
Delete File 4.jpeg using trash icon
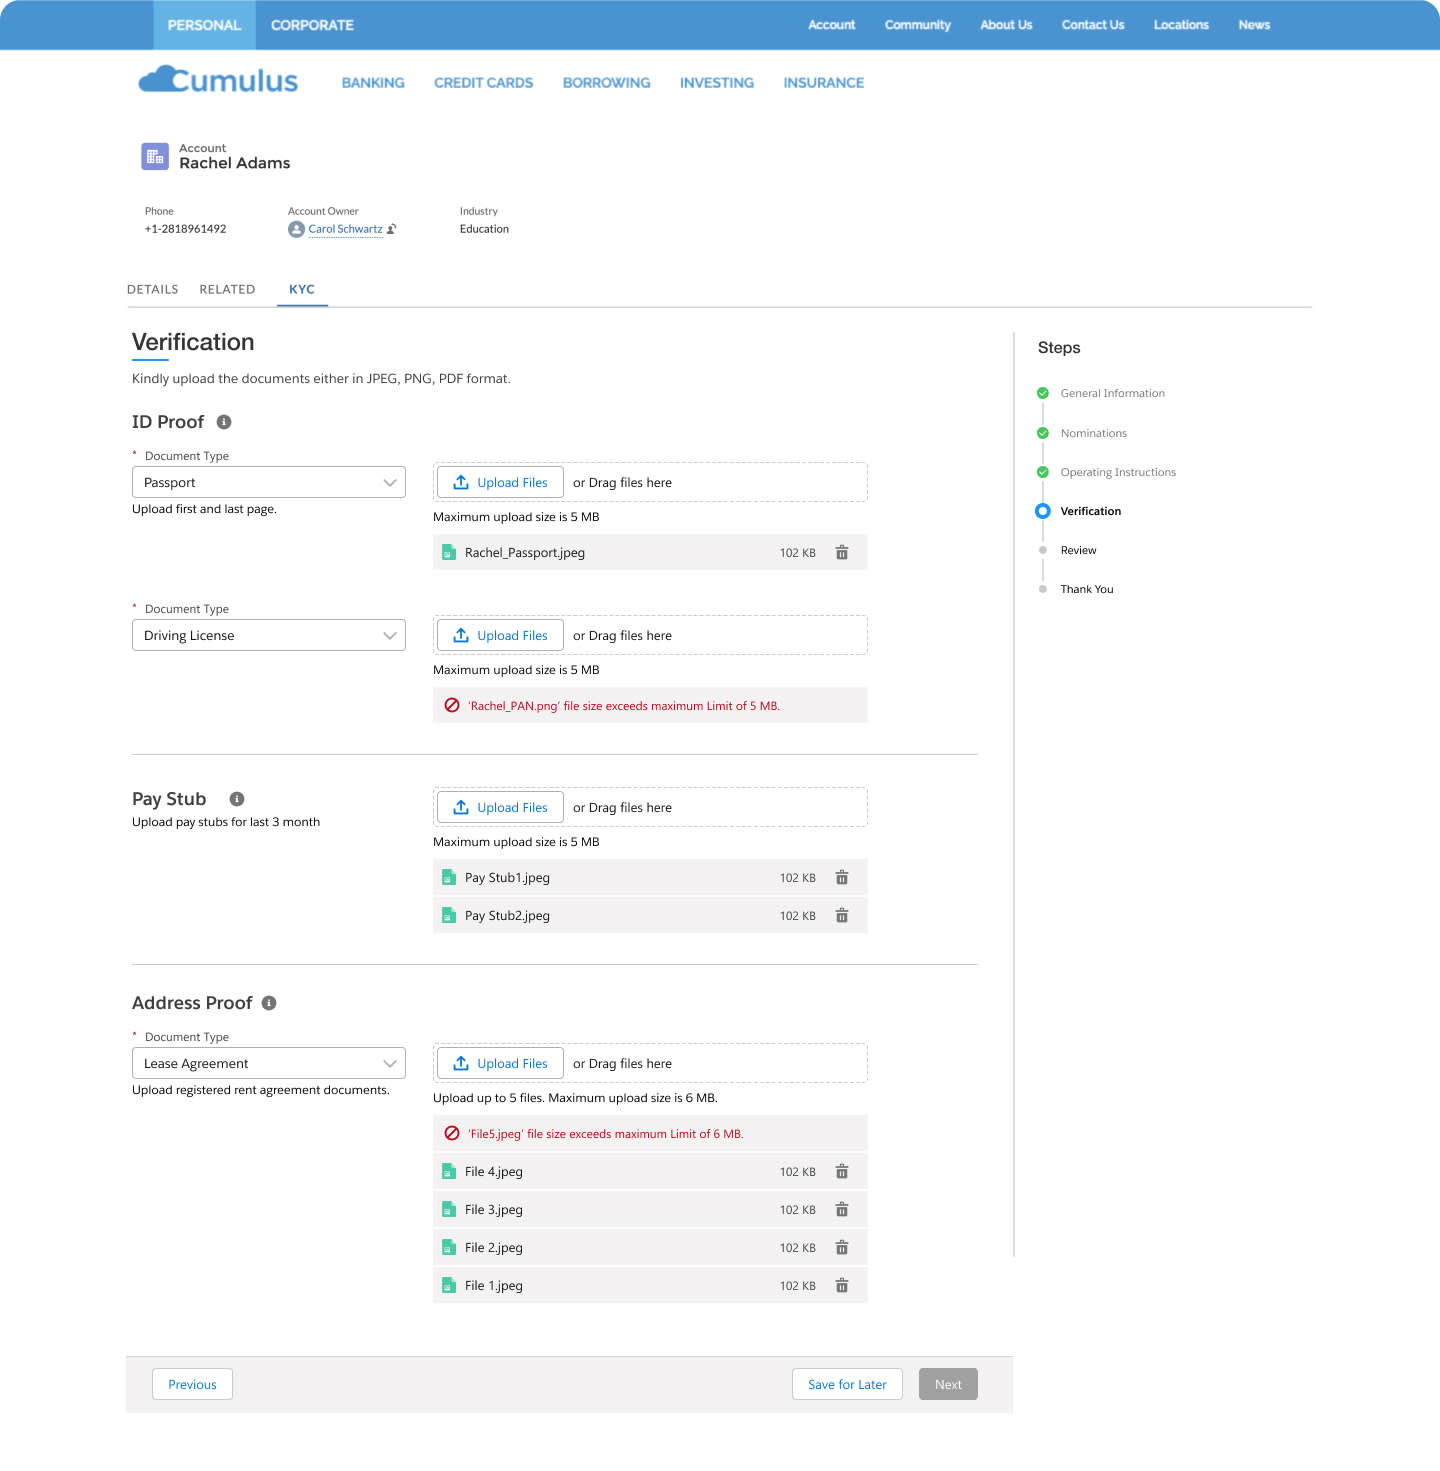pyautogui.click(x=842, y=1171)
